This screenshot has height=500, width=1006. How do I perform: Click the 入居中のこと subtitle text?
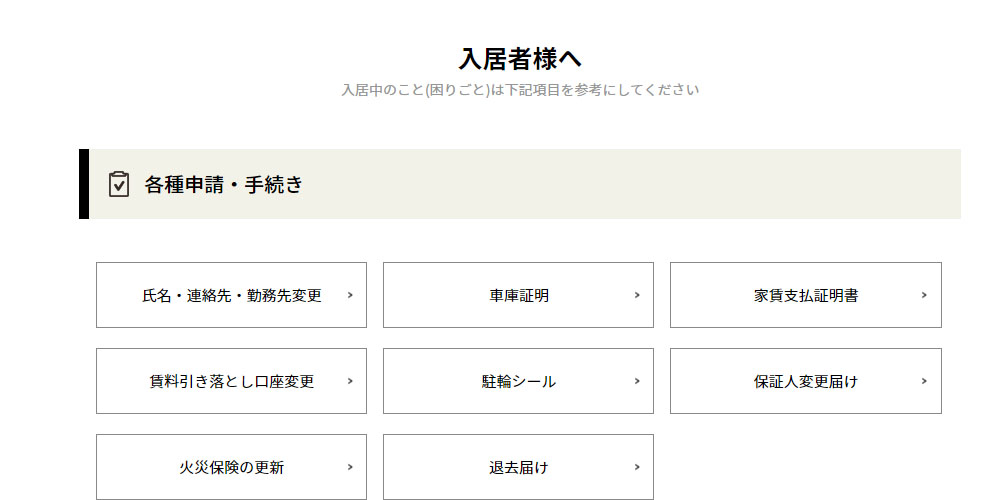point(520,90)
